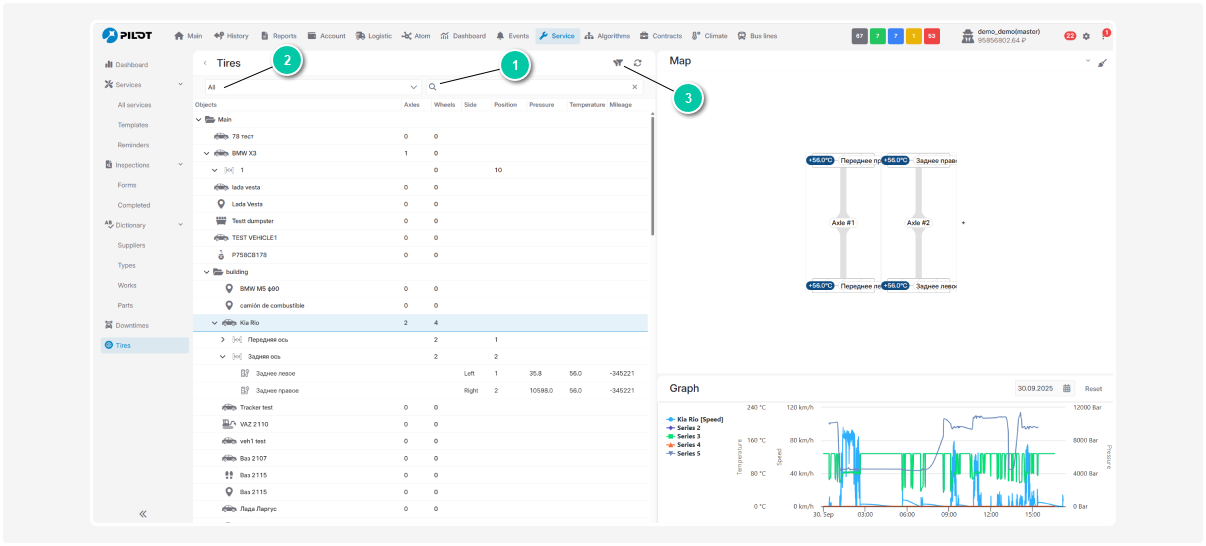The image size is (1206, 546).
Task: Collapse the building folder group
Action: point(207,271)
